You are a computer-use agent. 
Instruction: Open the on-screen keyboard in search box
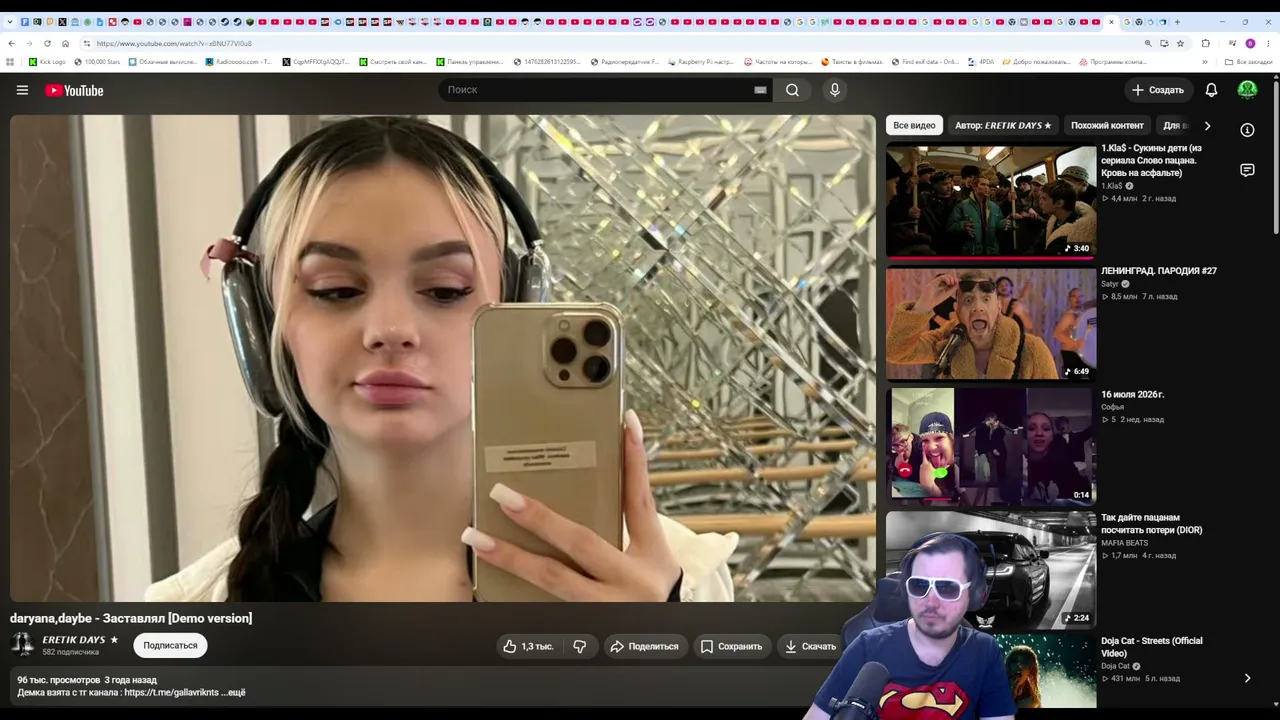(760, 90)
